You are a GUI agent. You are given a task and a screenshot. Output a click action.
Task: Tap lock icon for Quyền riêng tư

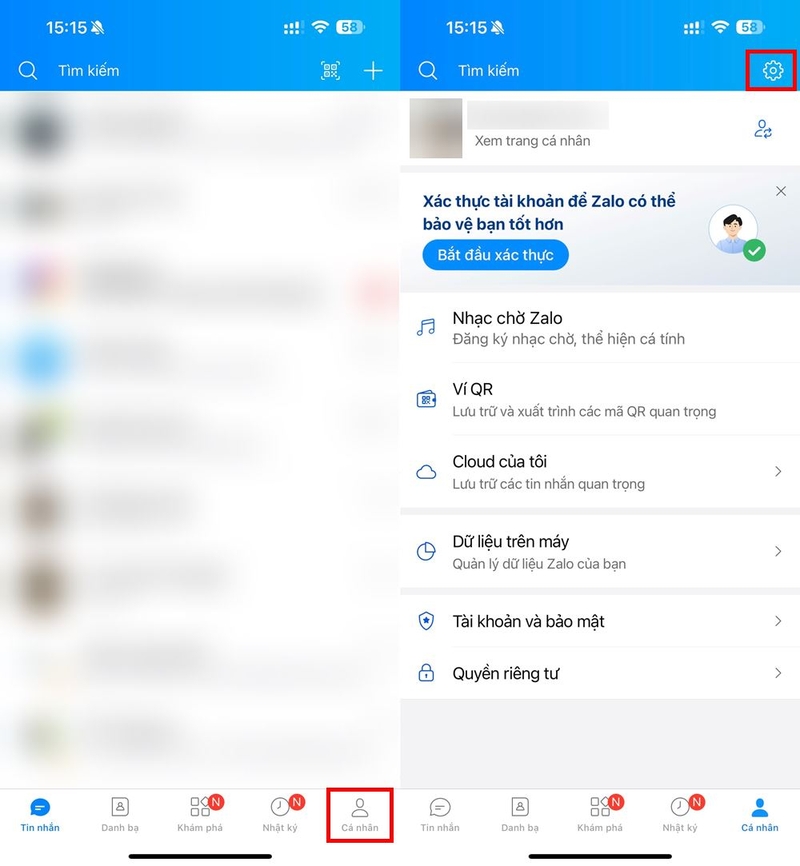coord(426,673)
